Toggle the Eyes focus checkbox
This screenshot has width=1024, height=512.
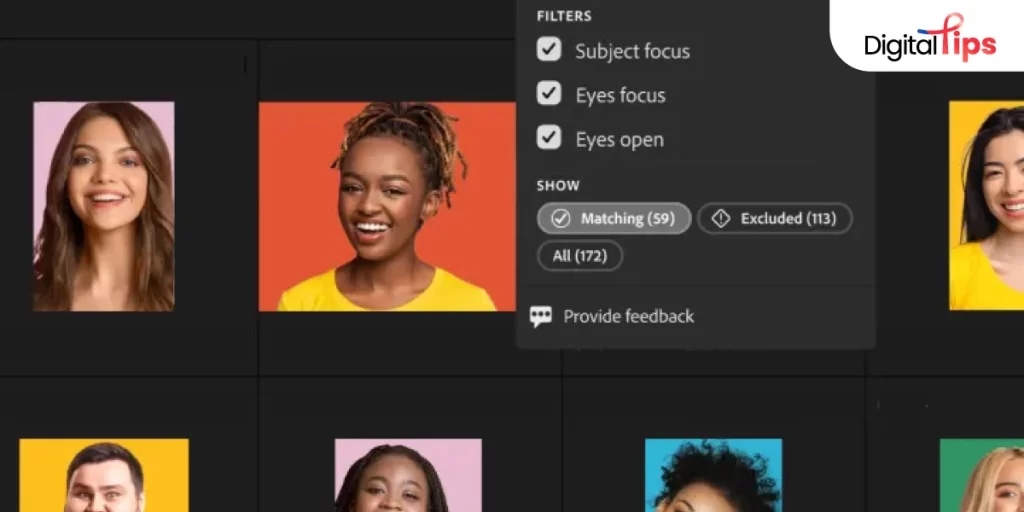coord(549,93)
